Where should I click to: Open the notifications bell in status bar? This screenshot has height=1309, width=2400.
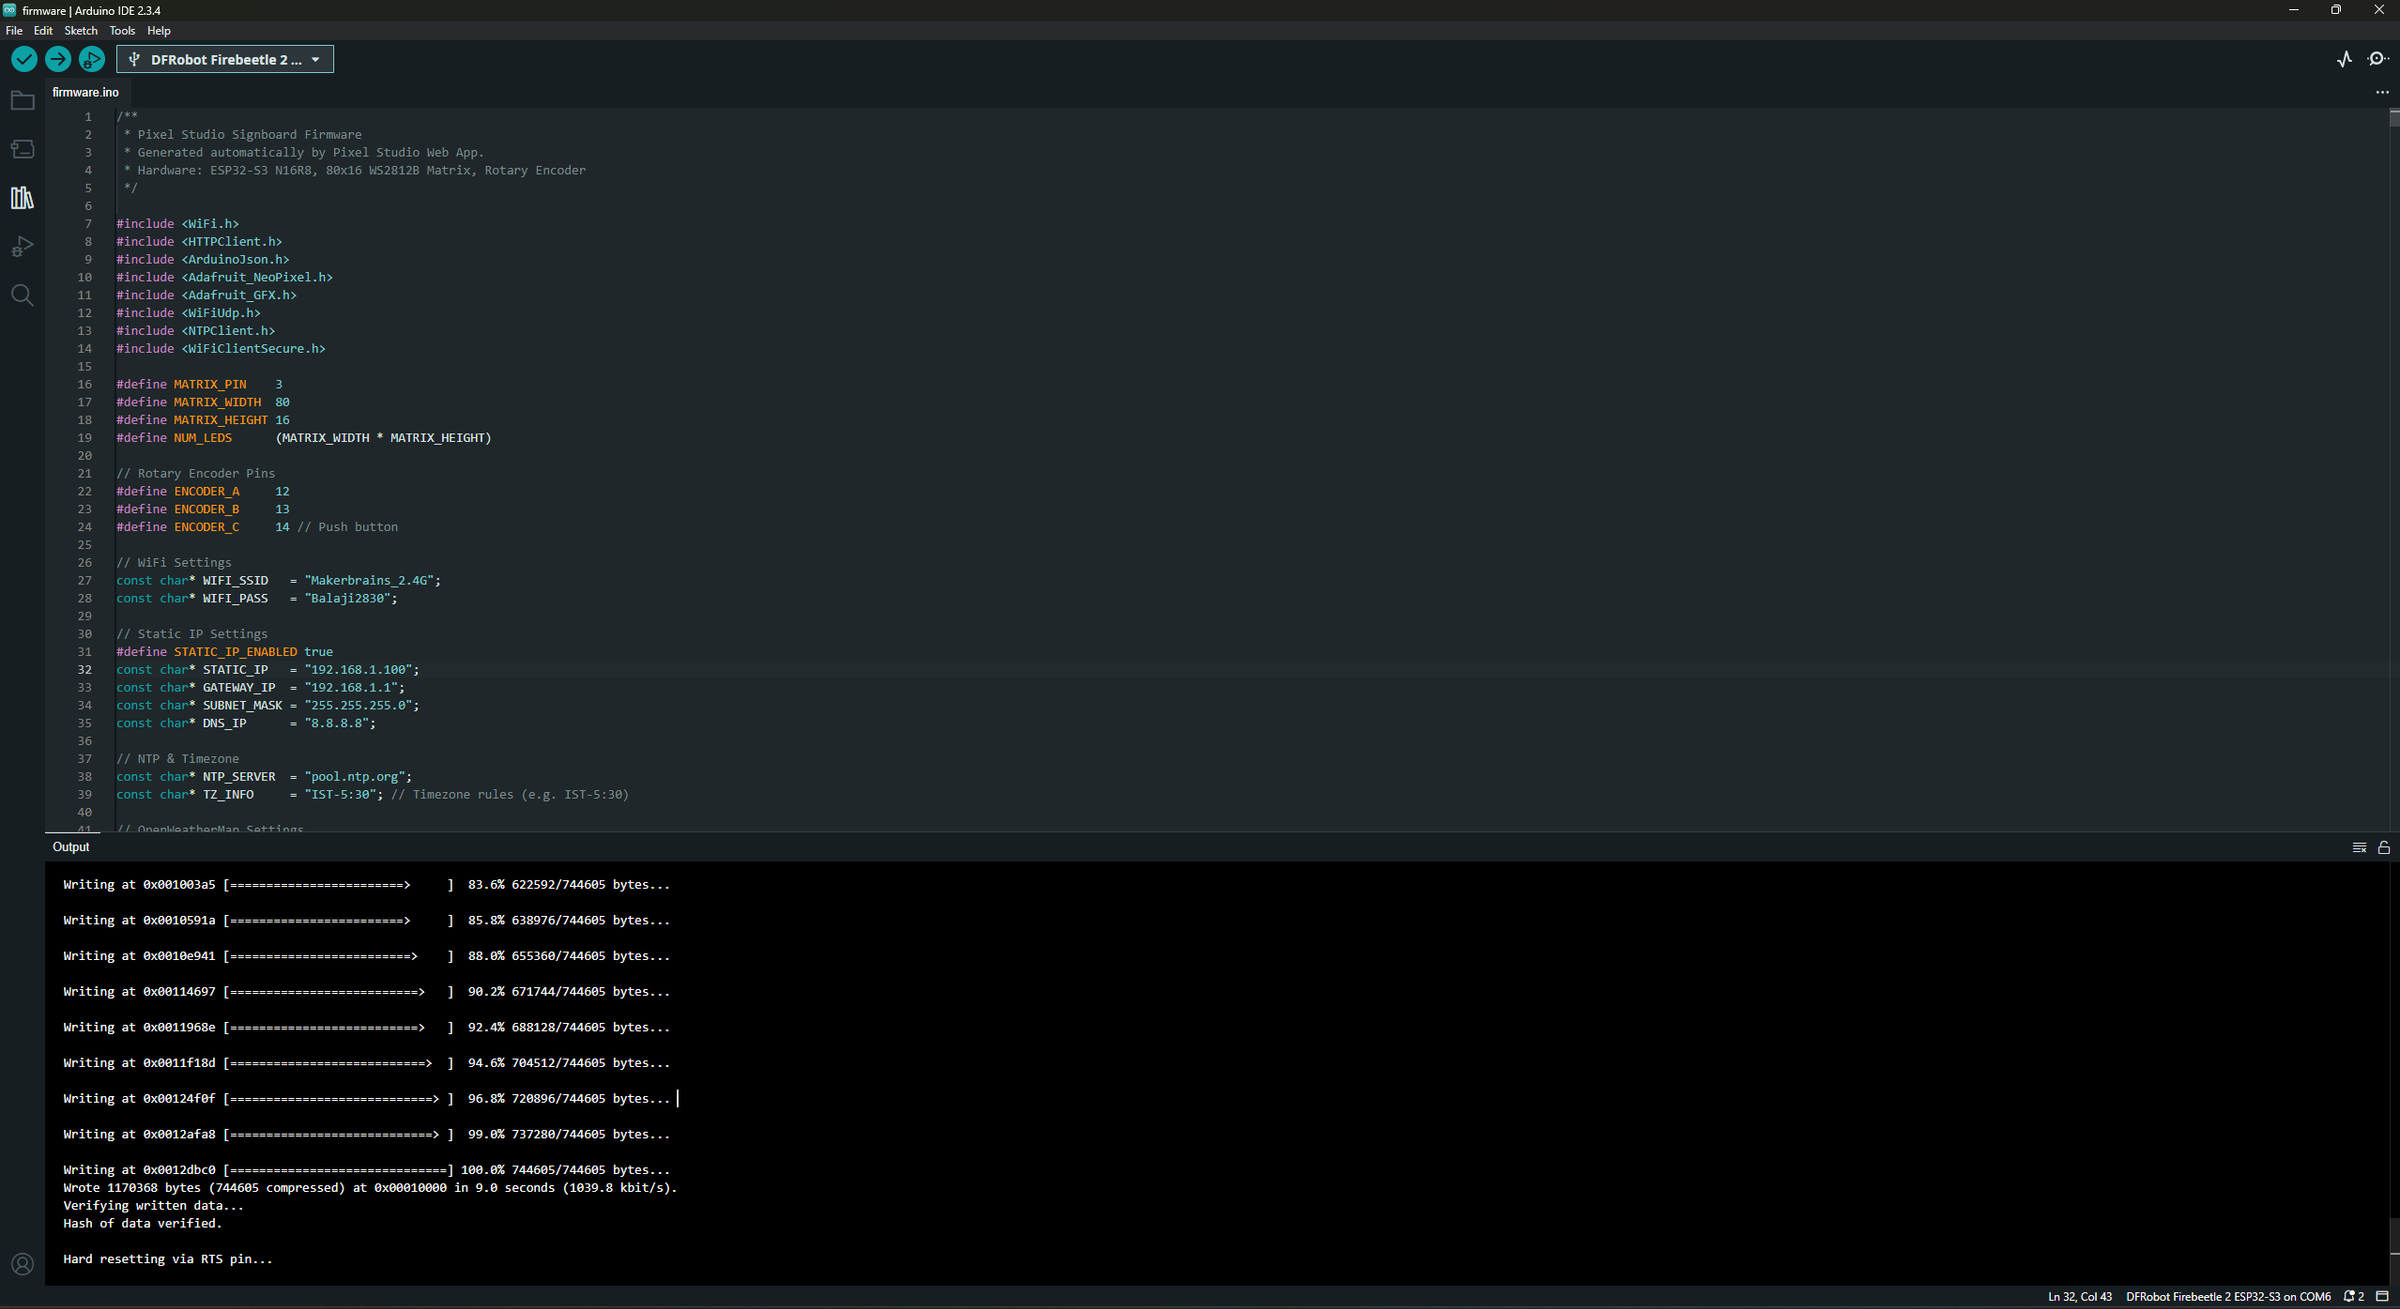click(2354, 1297)
